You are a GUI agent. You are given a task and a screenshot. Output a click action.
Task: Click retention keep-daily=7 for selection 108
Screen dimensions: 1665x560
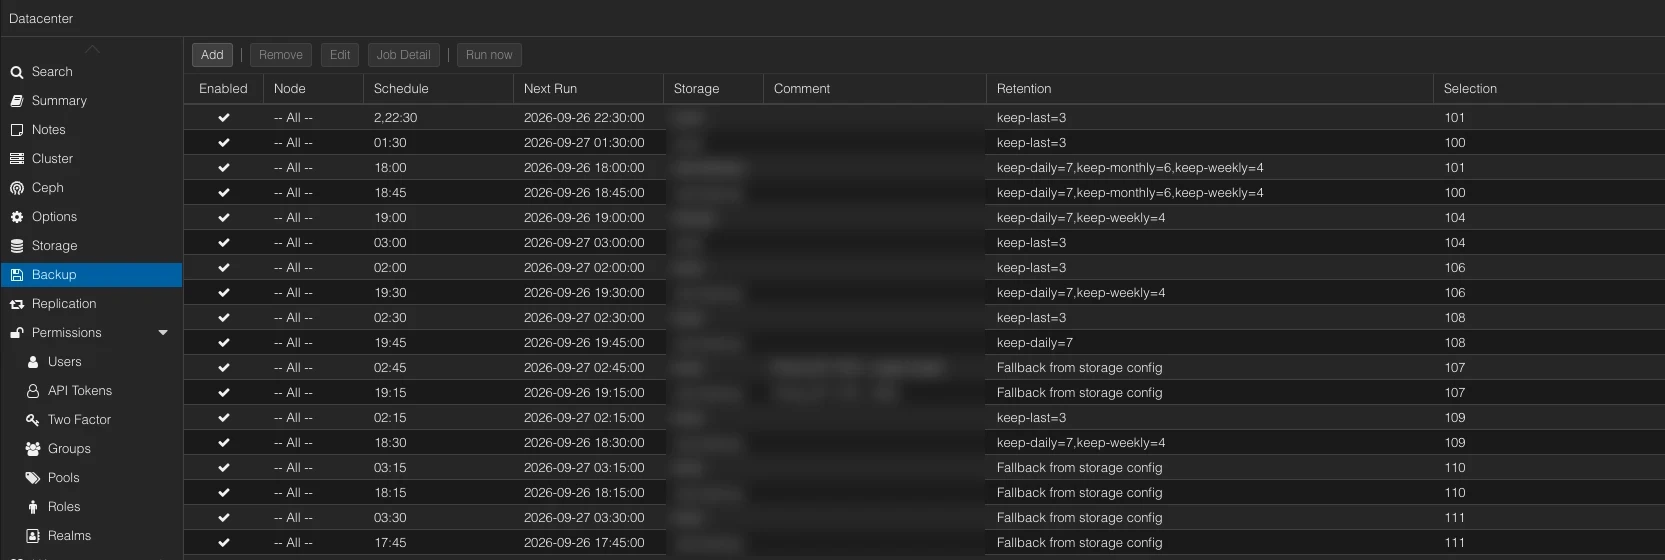(1035, 343)
